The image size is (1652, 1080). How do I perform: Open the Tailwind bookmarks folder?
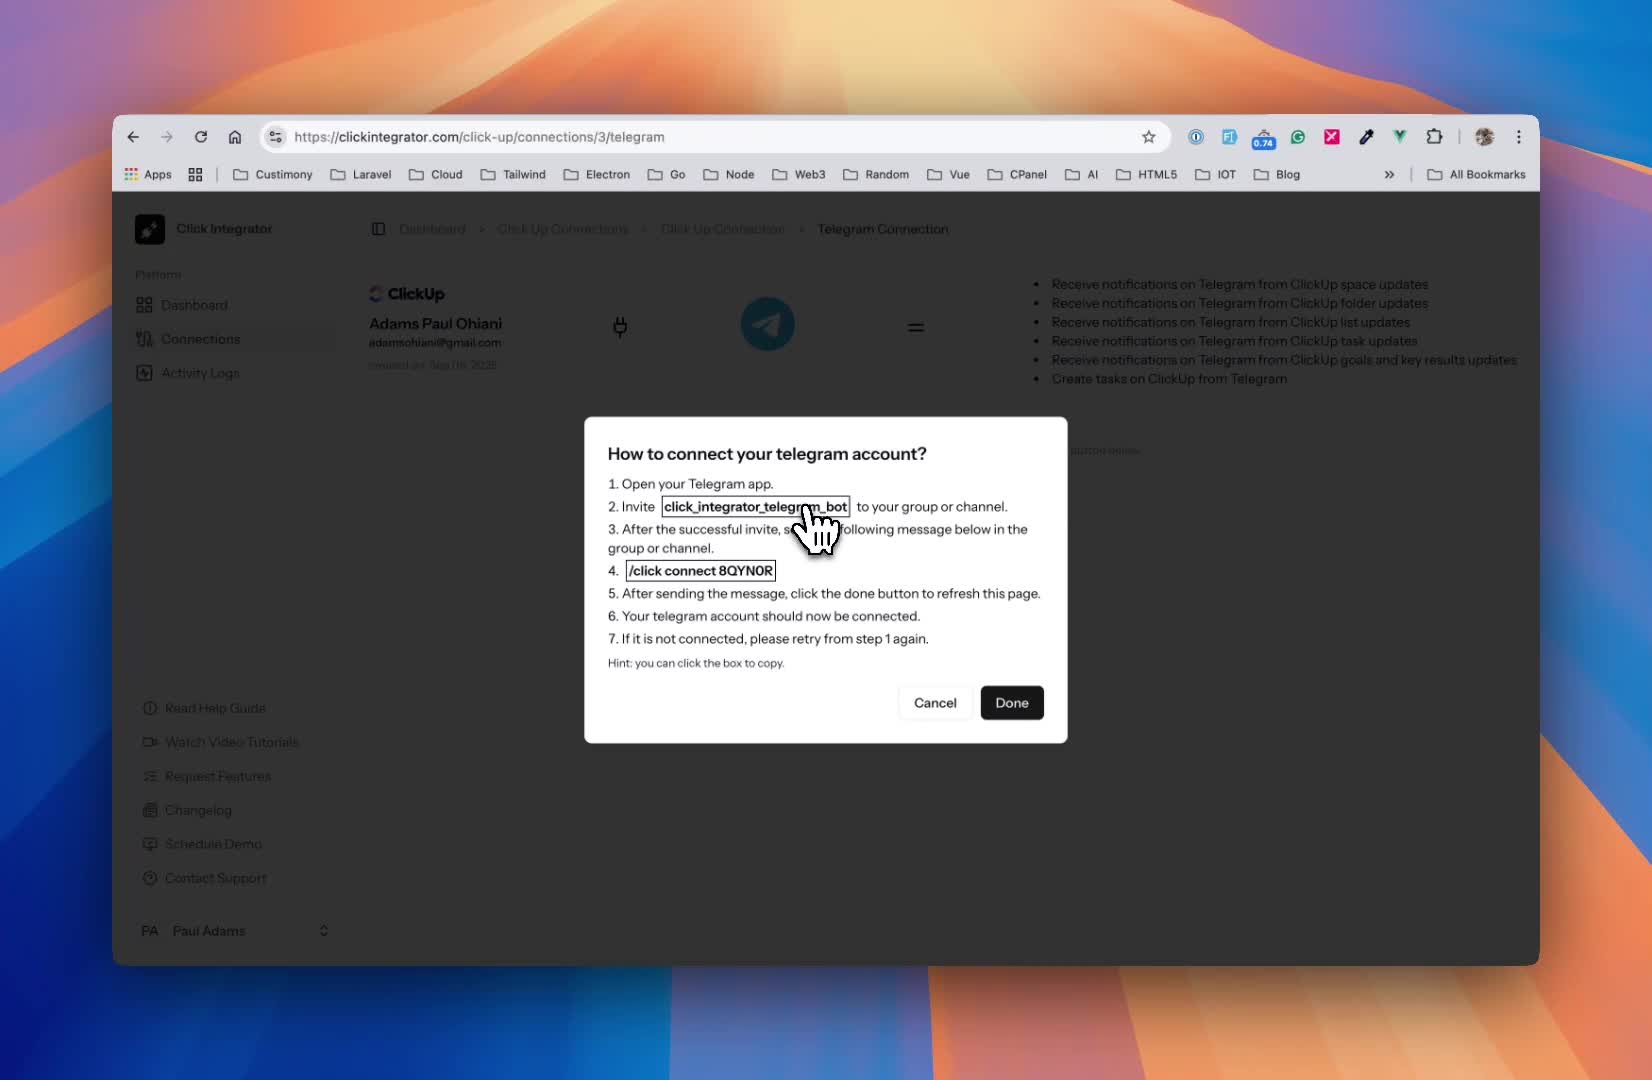(x=513, y=174)
